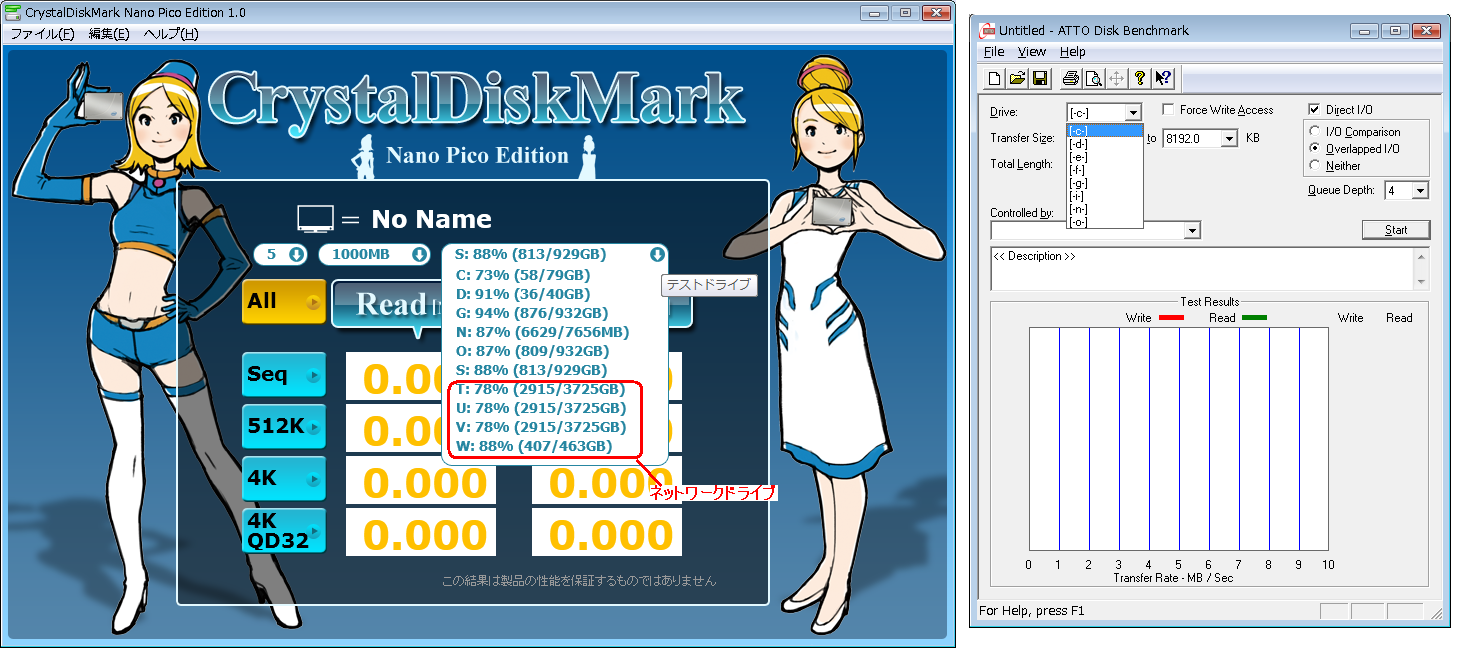
Task: Select drive [-o-] in ATTO drive list
Action: tap(1104, 222)
